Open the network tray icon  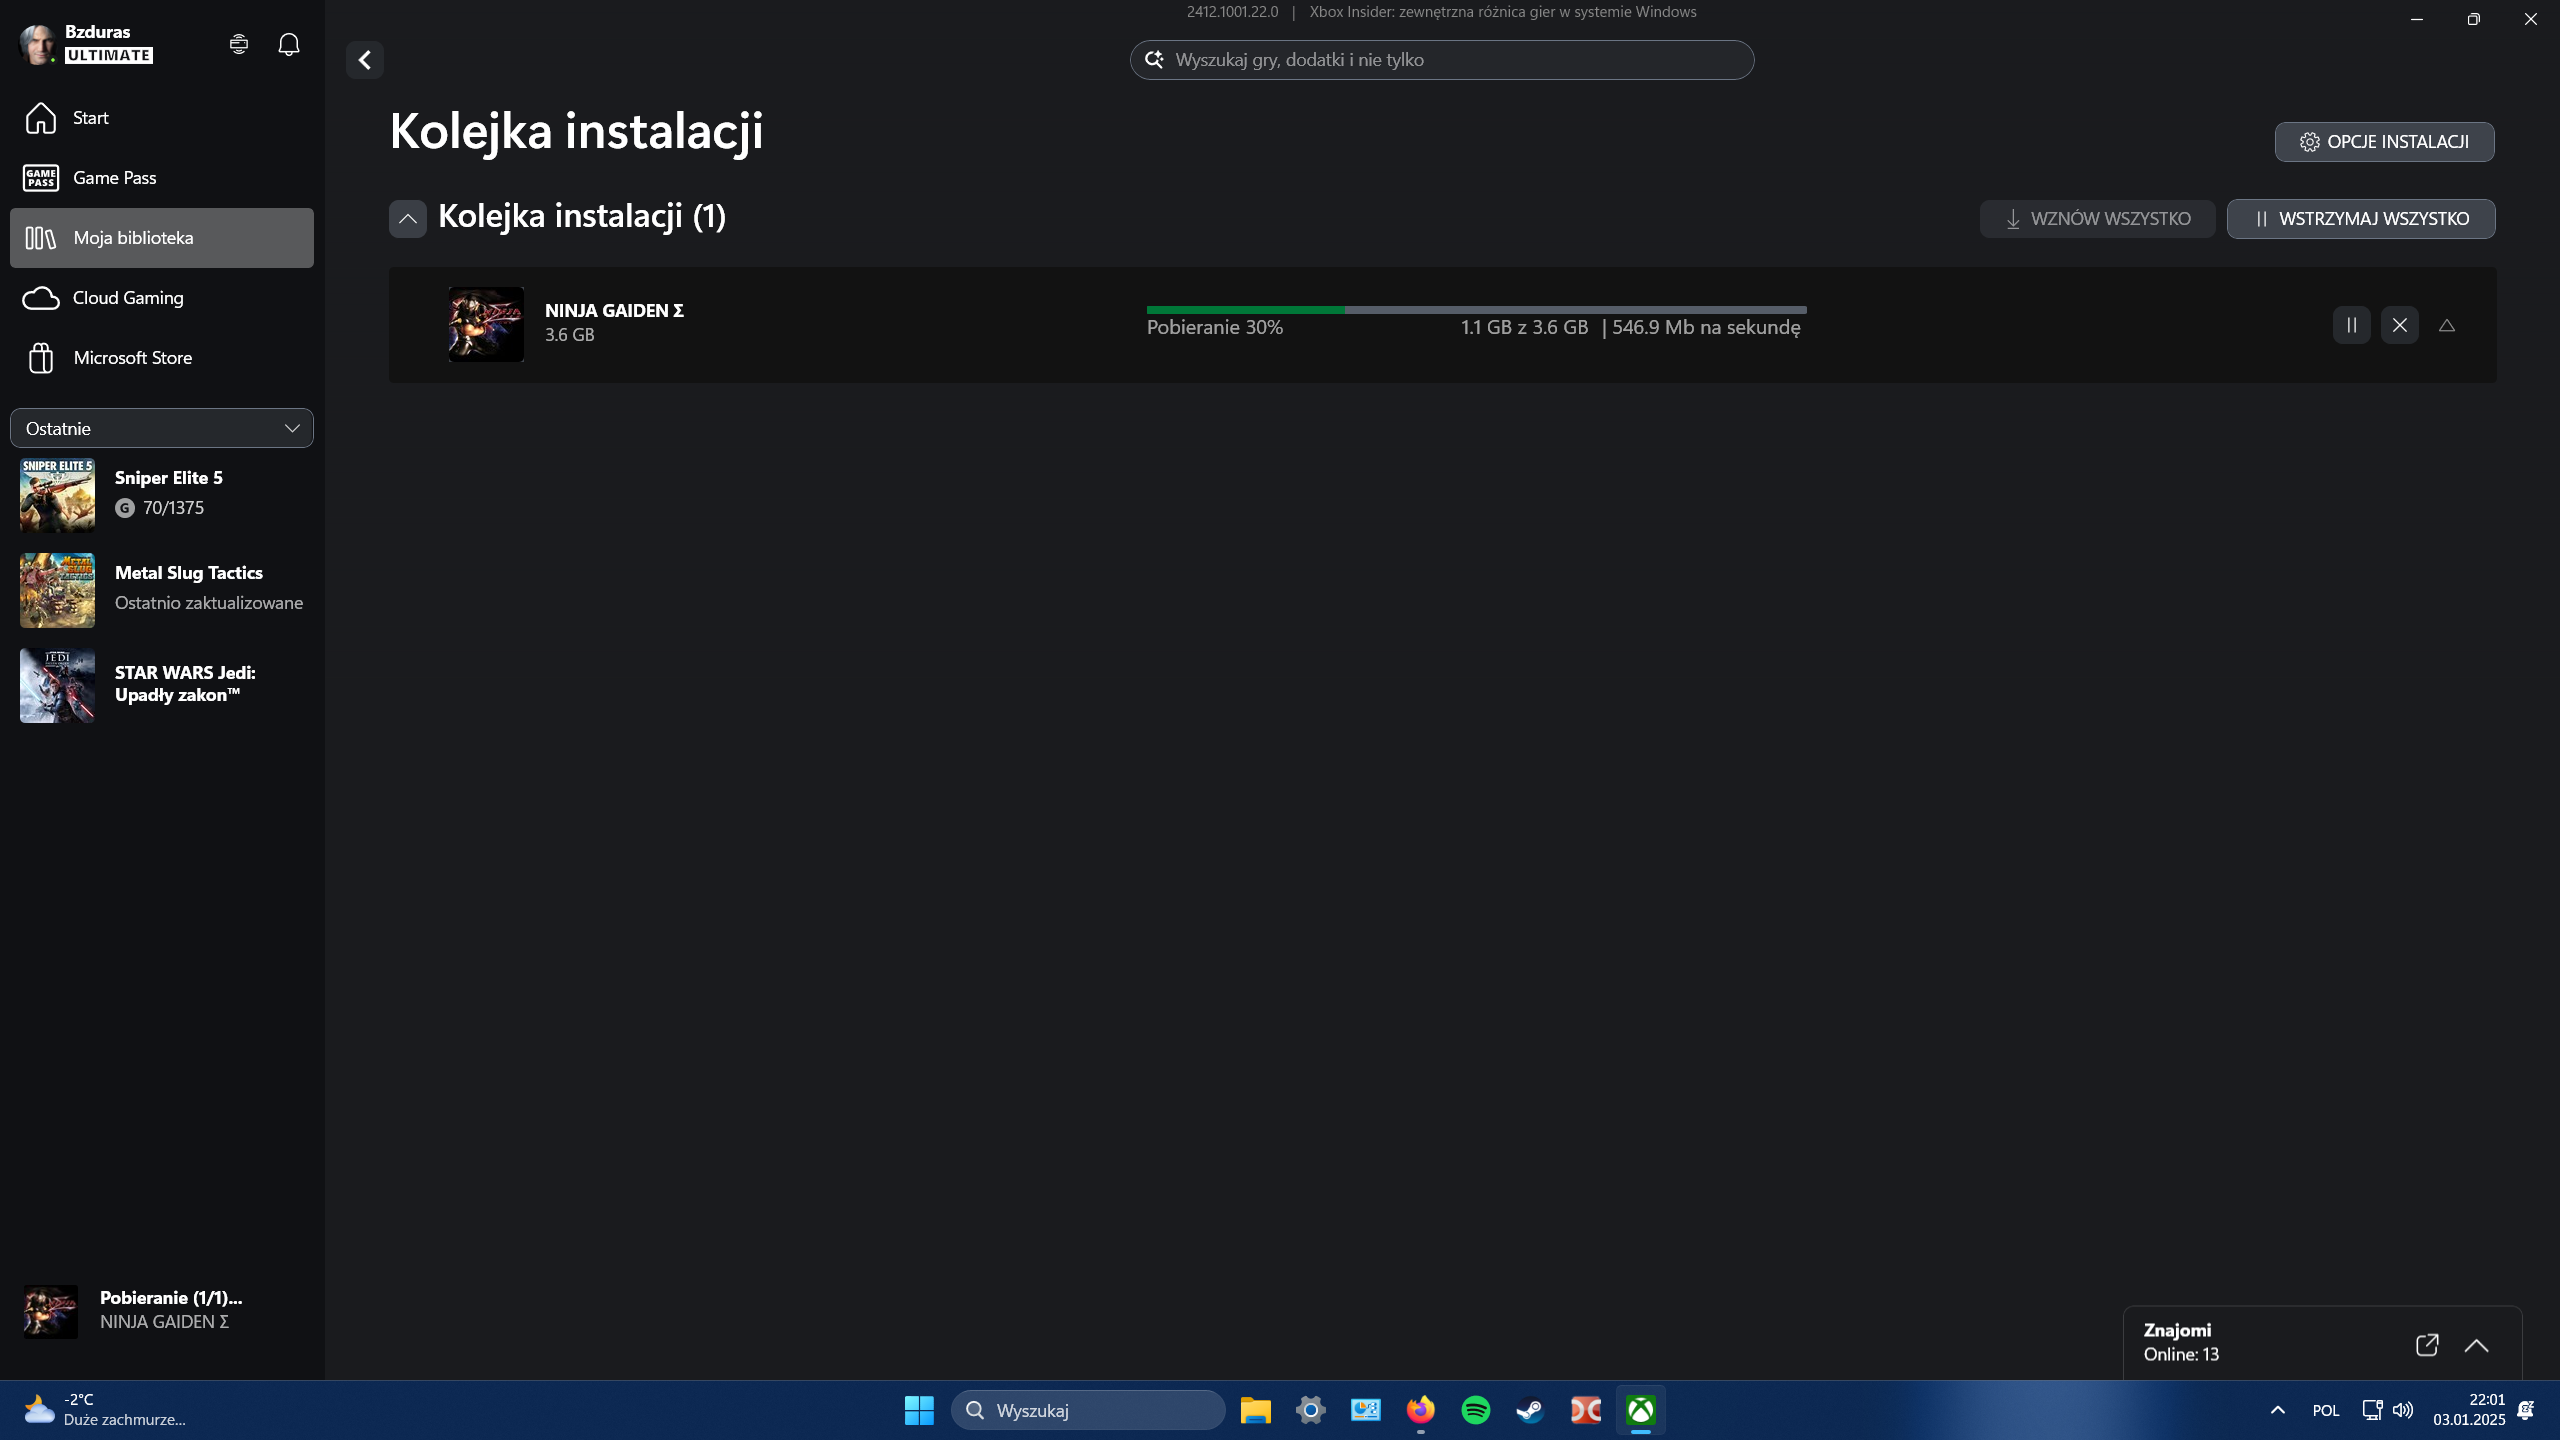pyautogui.click(x=2372, y=1411)
